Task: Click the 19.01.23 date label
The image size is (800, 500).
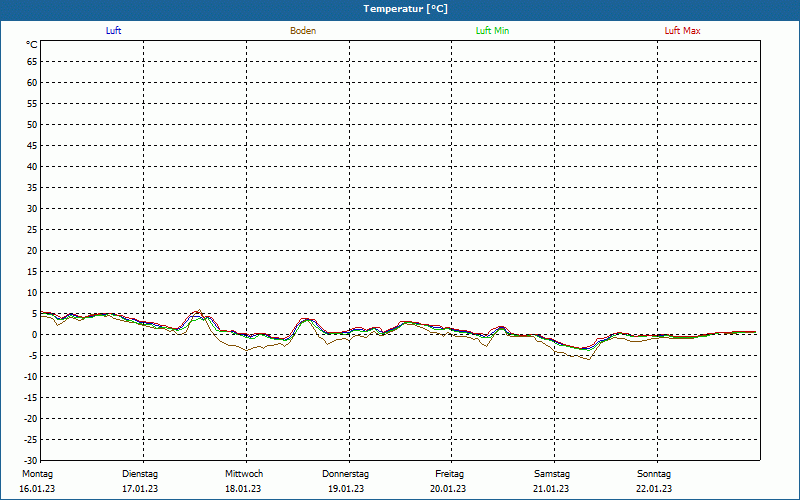Action: (346, 489)
